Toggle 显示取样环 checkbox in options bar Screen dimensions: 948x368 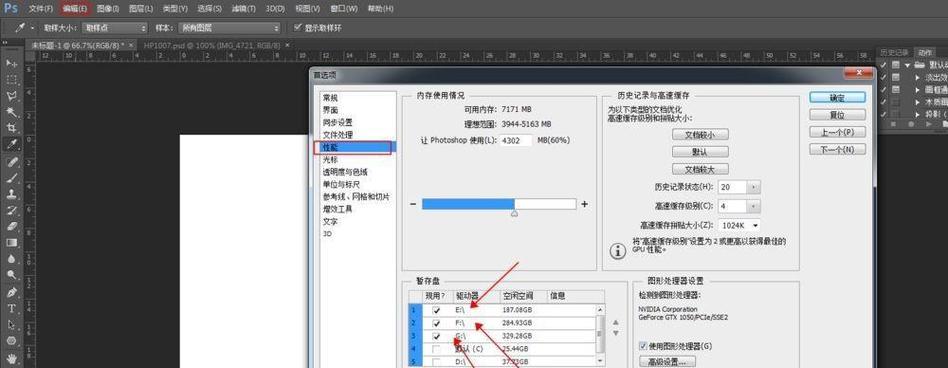pyautogui.click(x=297, y=28)
